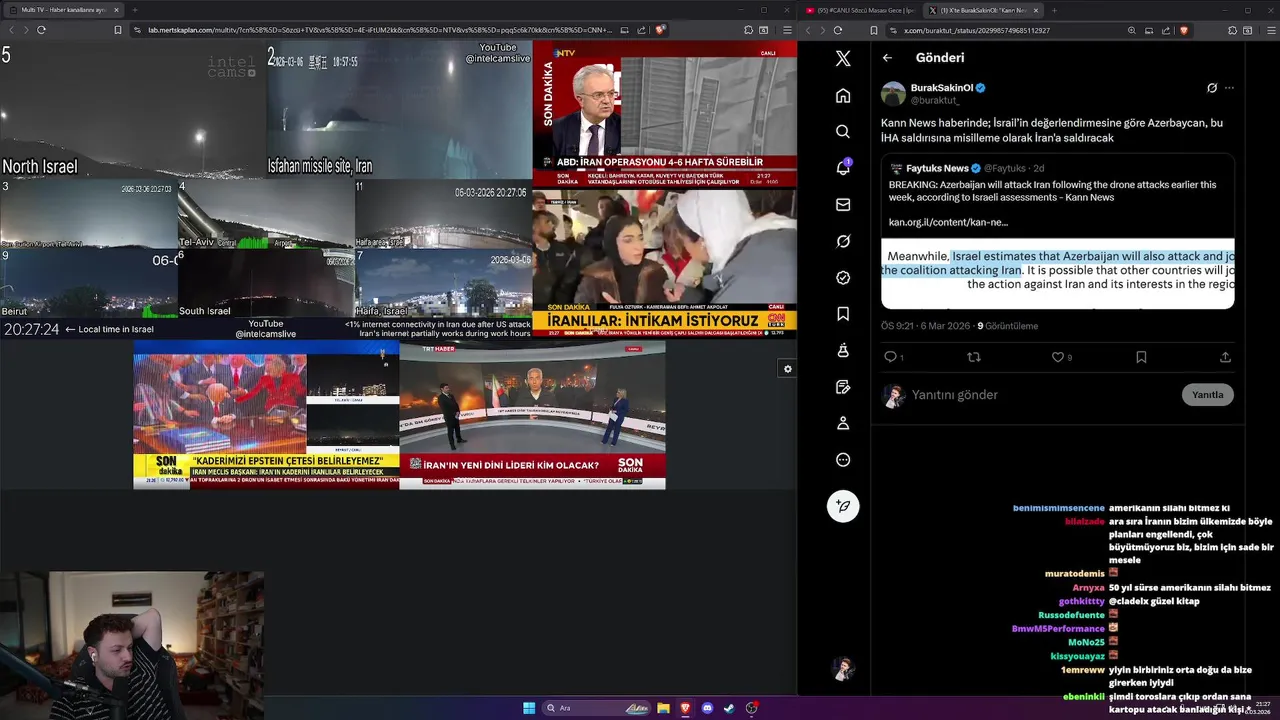Open Profile icon in X sidebar
Image resolution: width=1280 pixels, height=720 pixels.
[843, 423]
